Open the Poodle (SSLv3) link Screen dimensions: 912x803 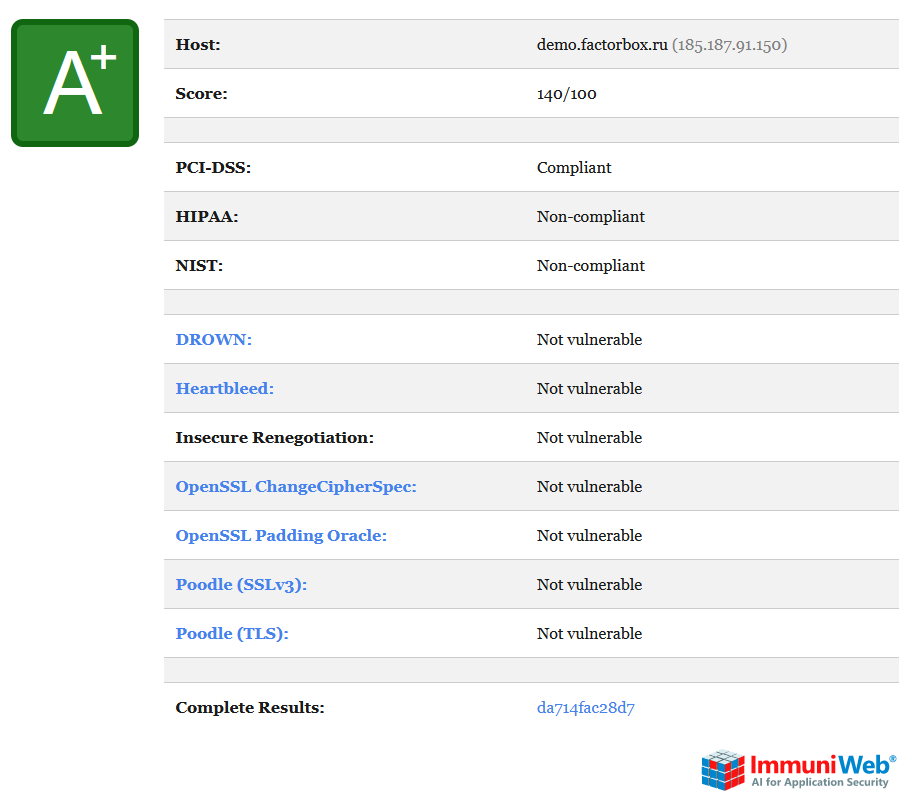point(241,585)
